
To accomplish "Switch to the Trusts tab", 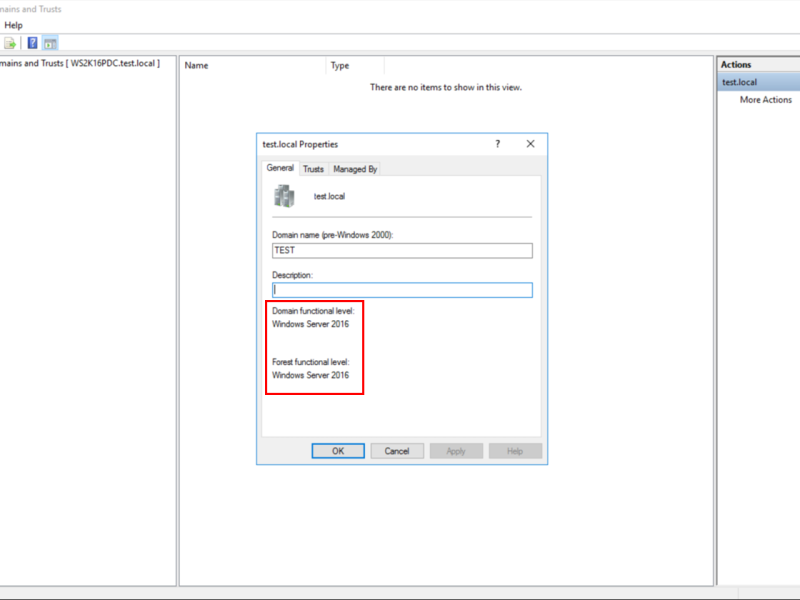I will tap(313, 169).
